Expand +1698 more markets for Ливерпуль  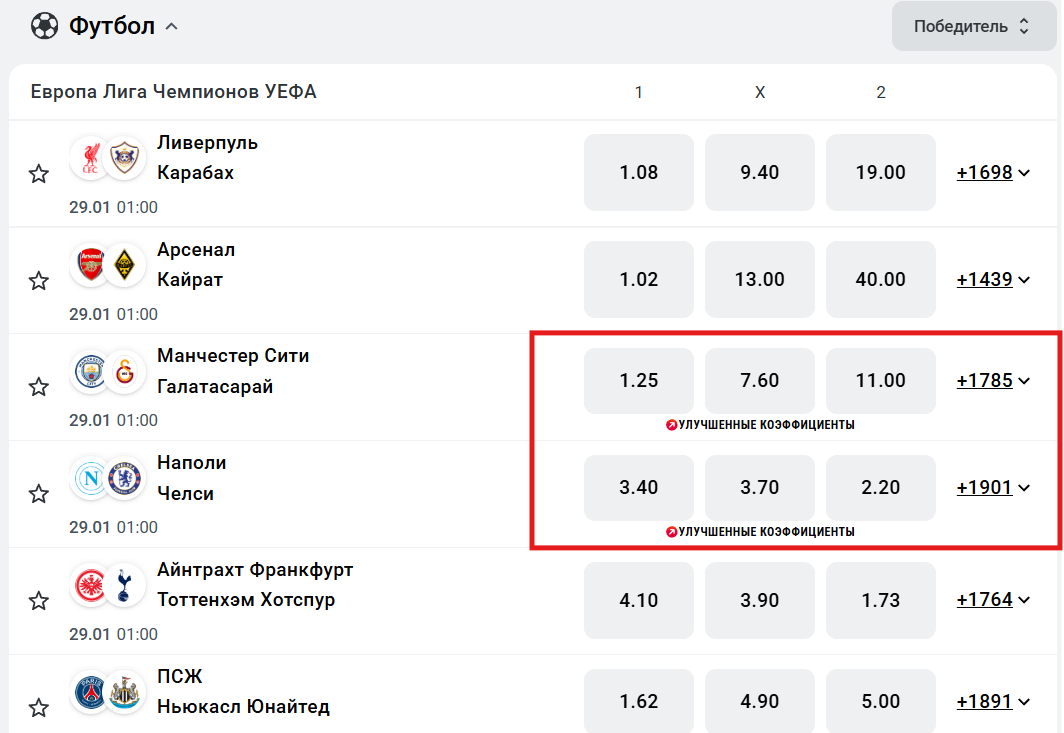pyautogui.click(x=993, y=173)
